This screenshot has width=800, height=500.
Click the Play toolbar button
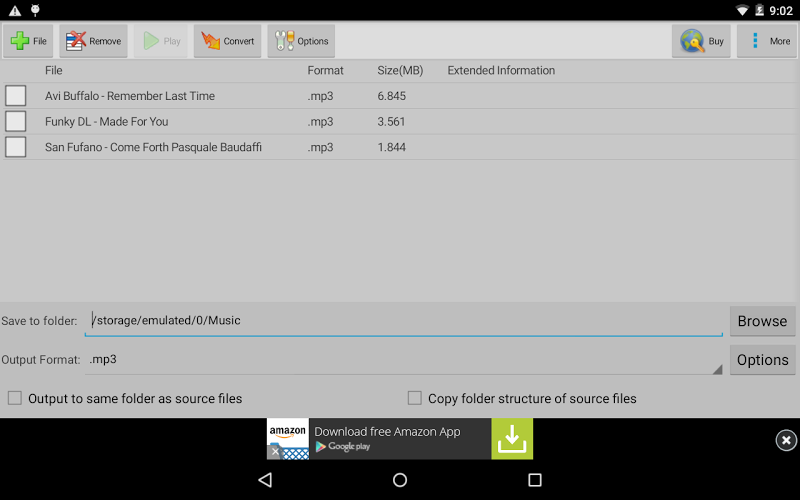161,41
